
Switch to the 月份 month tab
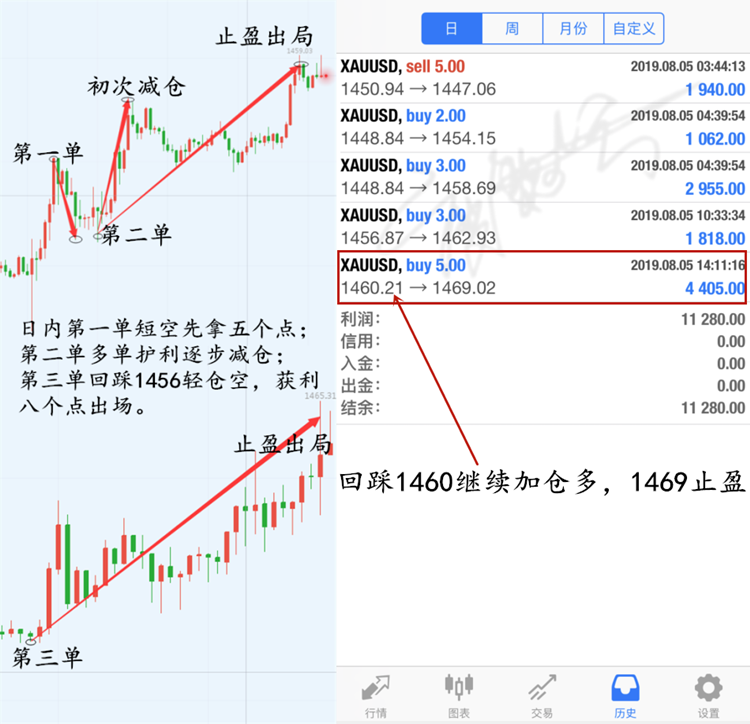click(573, 29)
